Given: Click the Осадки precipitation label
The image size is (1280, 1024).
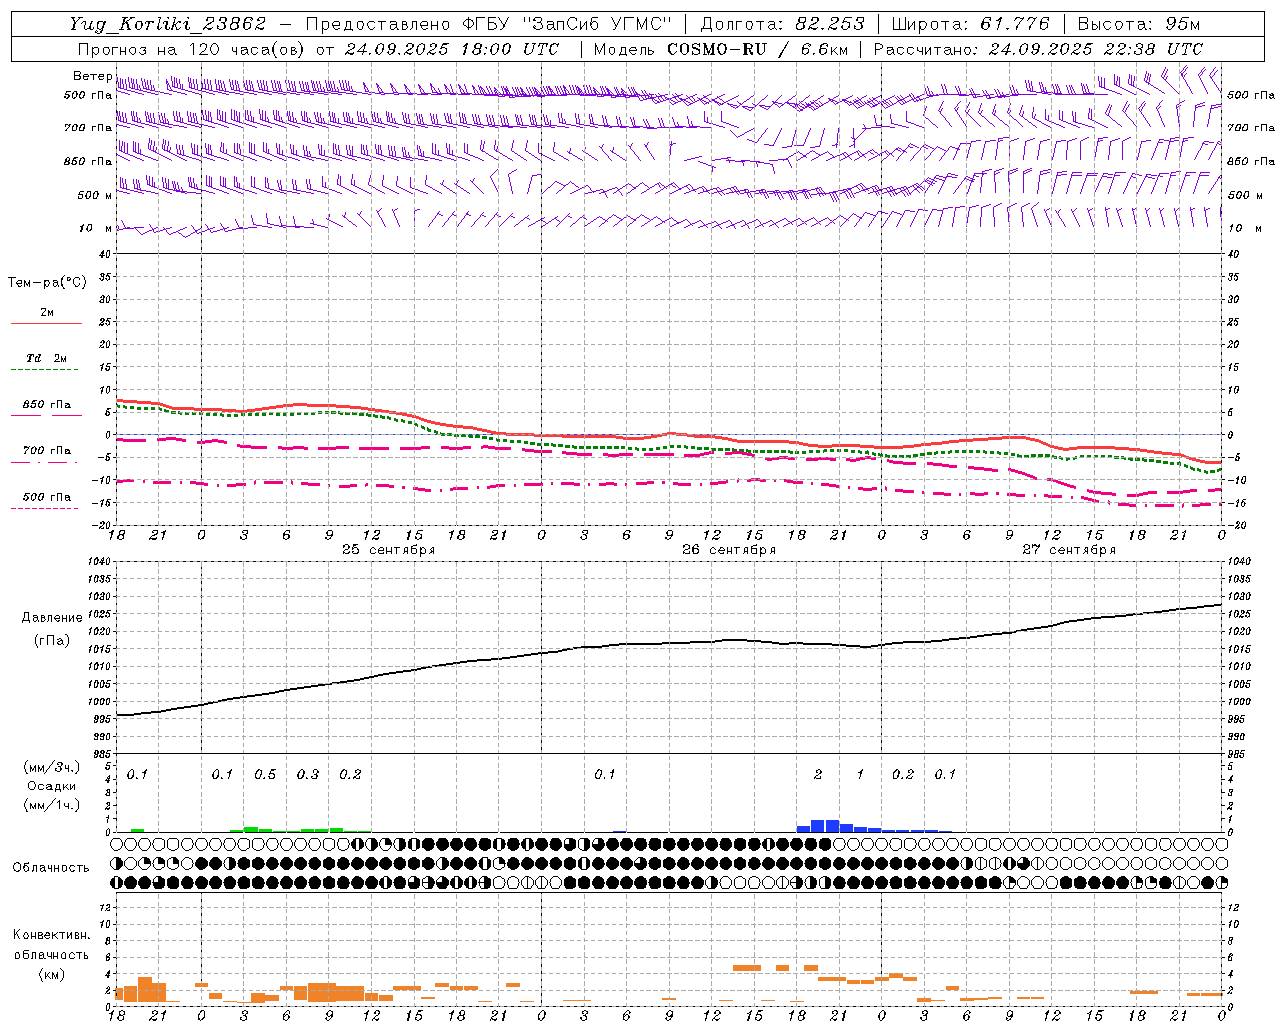Looking at the screenshot, I should point(52,786).
